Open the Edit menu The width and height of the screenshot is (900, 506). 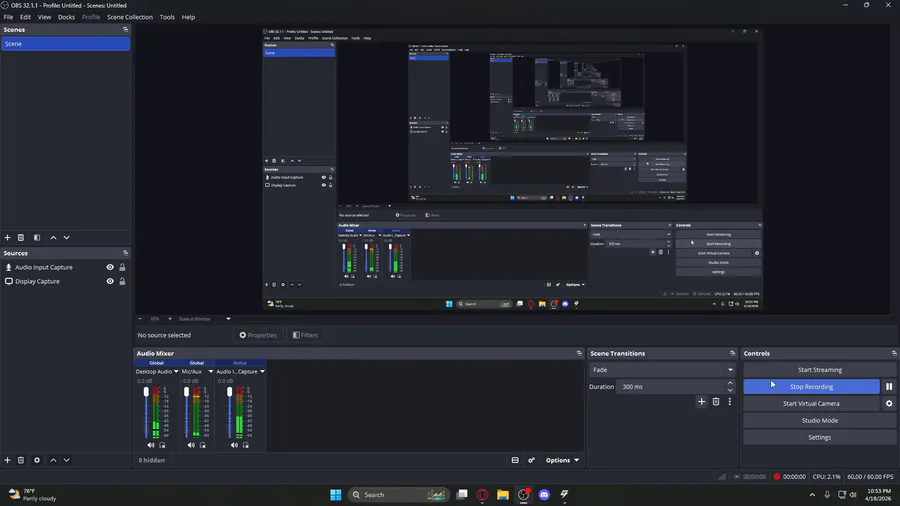pos(25,17)
